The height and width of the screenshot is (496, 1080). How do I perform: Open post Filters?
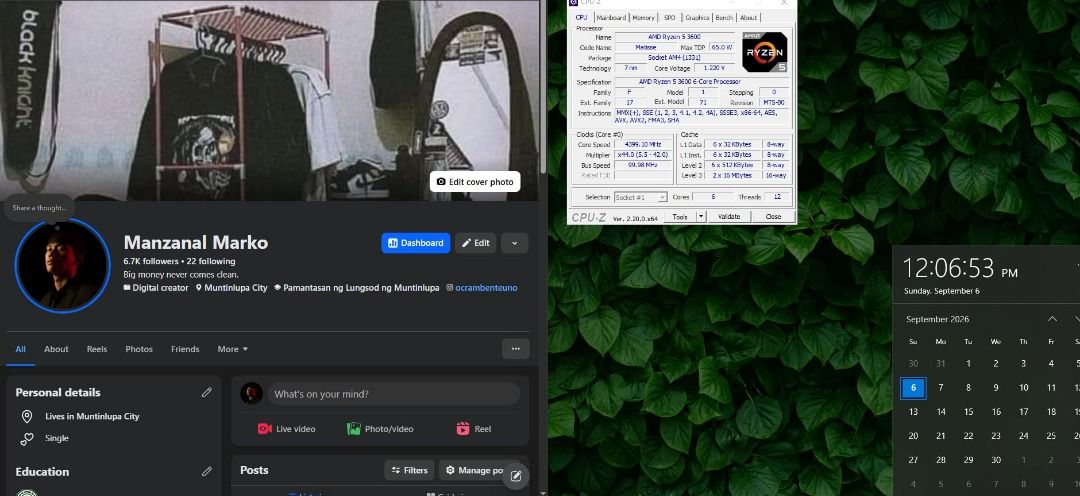(x=409, y=470)
